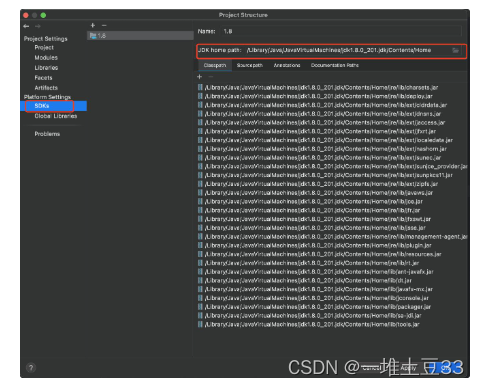This screenshot has width=480, height=387.
Task: Select the deploy.jar classpath entry
Action: [x=315, y=96]
